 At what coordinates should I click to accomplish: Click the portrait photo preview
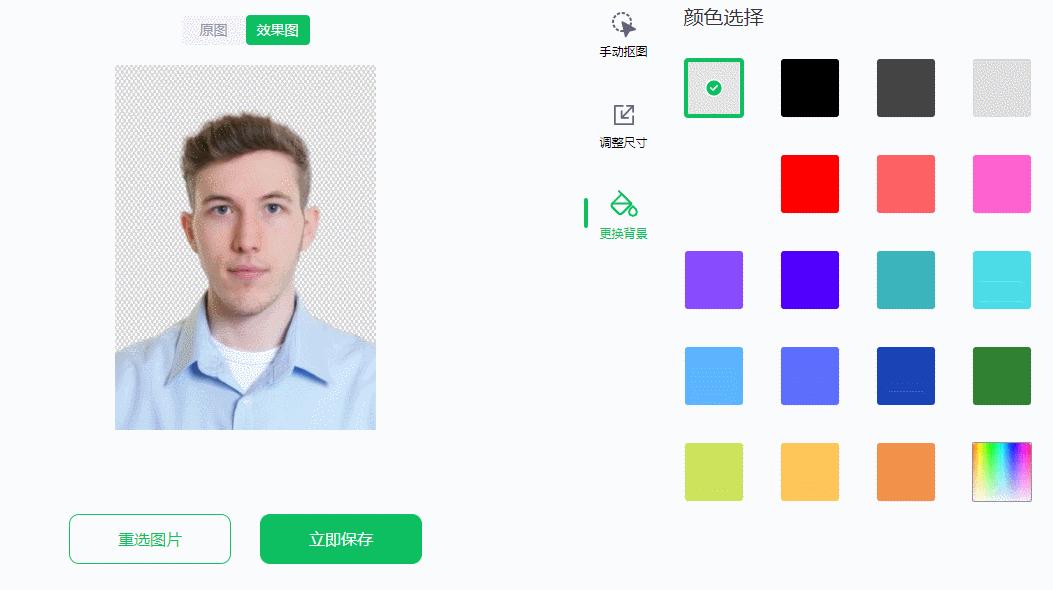[x=245, y=245]
